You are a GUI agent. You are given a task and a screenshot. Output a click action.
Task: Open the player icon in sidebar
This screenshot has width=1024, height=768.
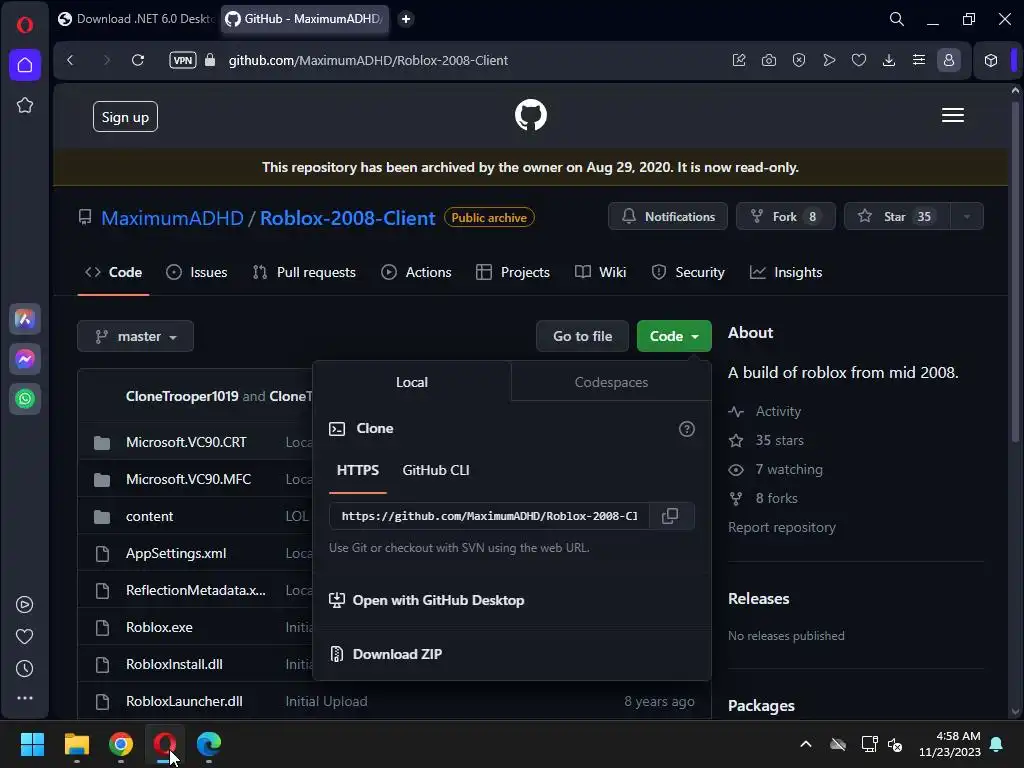pos(24,604)
